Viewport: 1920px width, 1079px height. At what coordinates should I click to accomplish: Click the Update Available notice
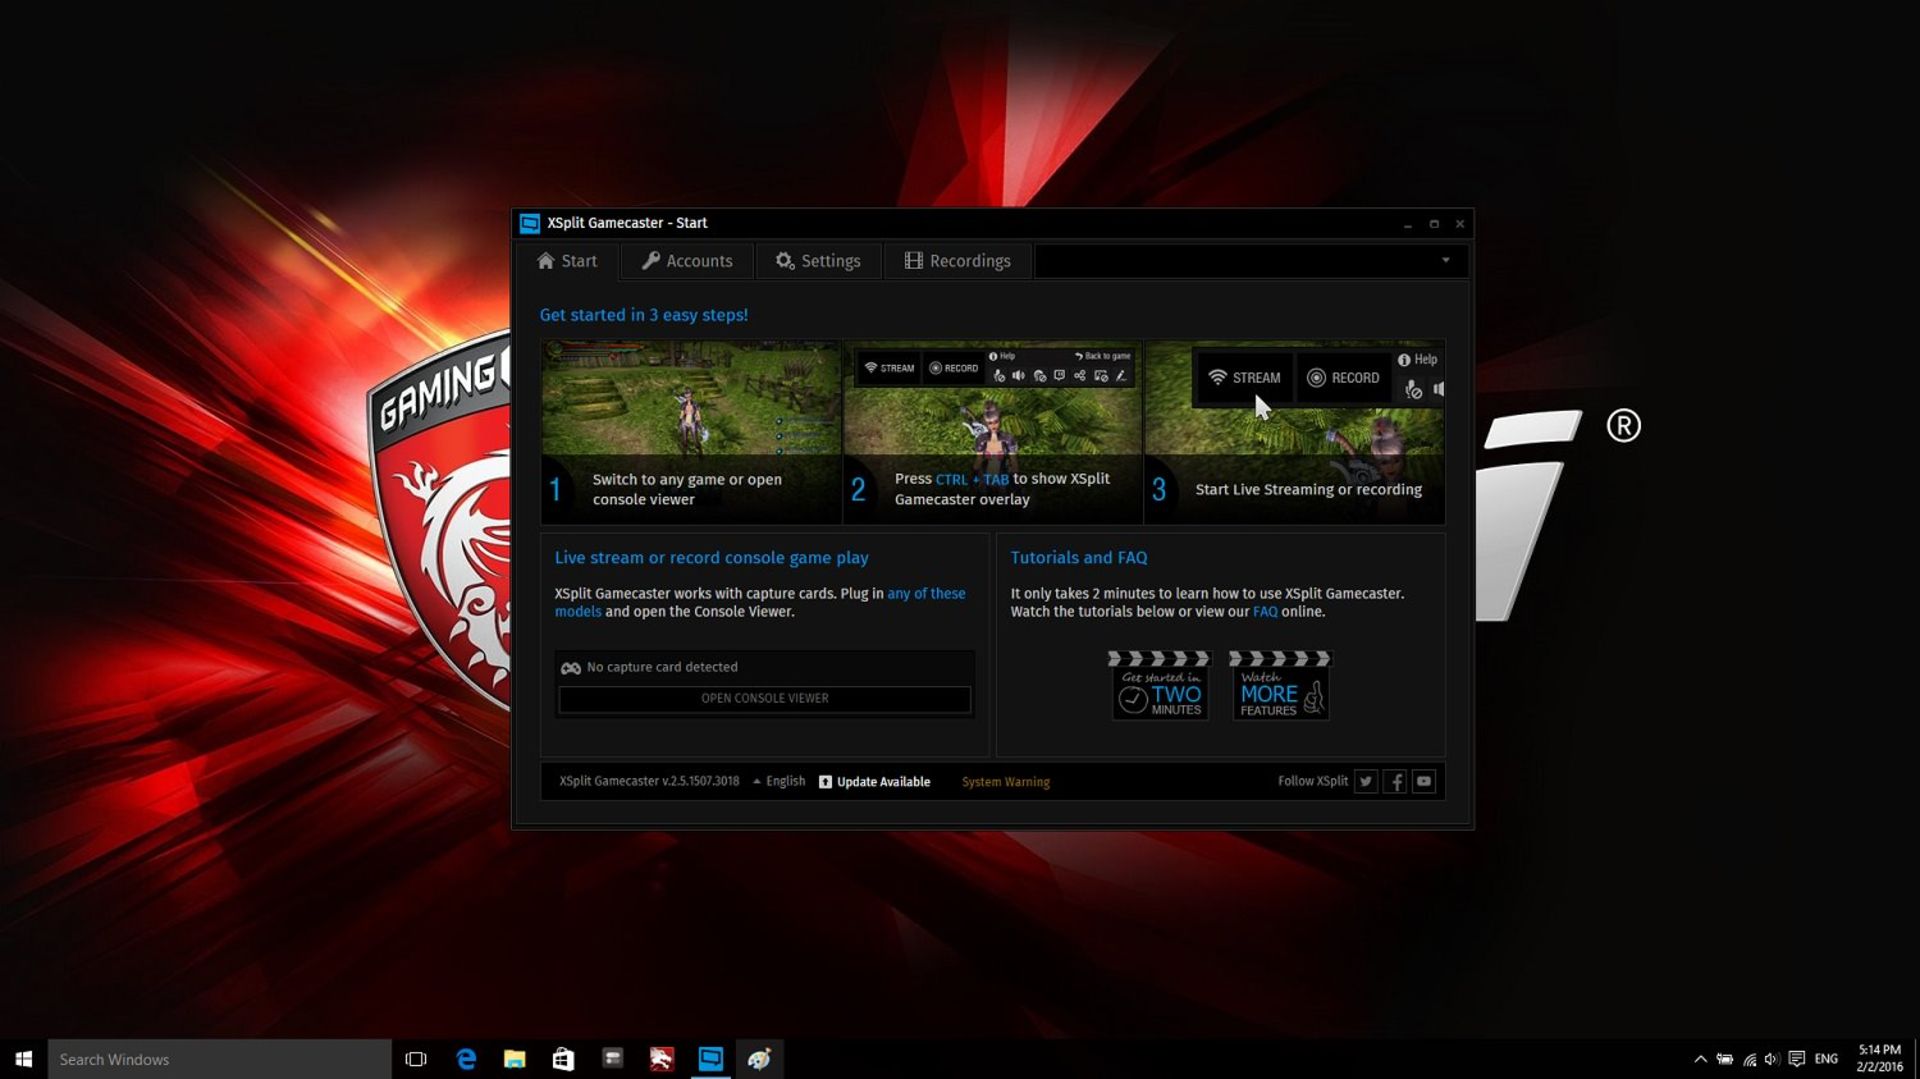[x=875, y=782]
